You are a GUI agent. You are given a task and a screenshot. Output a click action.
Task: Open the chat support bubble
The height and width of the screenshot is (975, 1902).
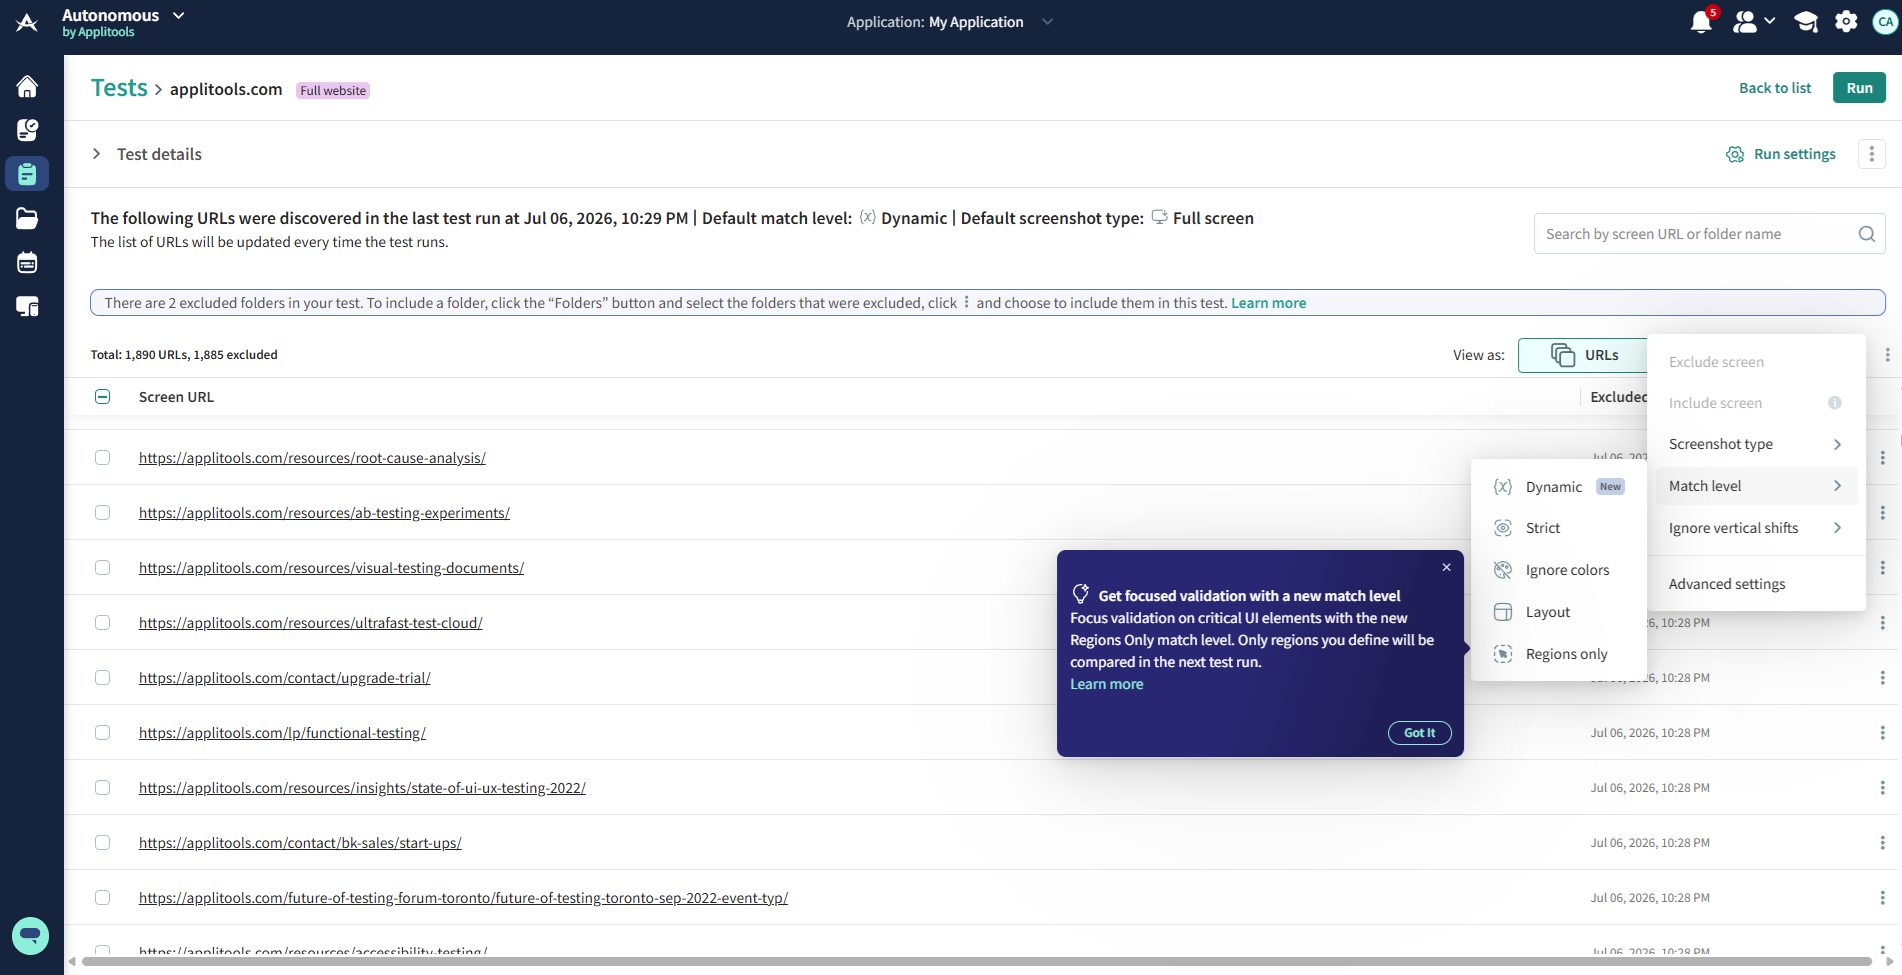tap(30, 936)
